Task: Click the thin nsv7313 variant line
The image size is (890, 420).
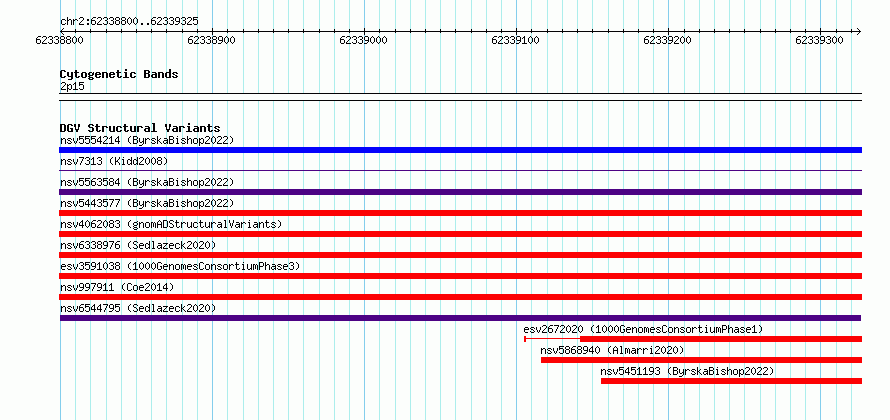Action: [x=460, y=170]
